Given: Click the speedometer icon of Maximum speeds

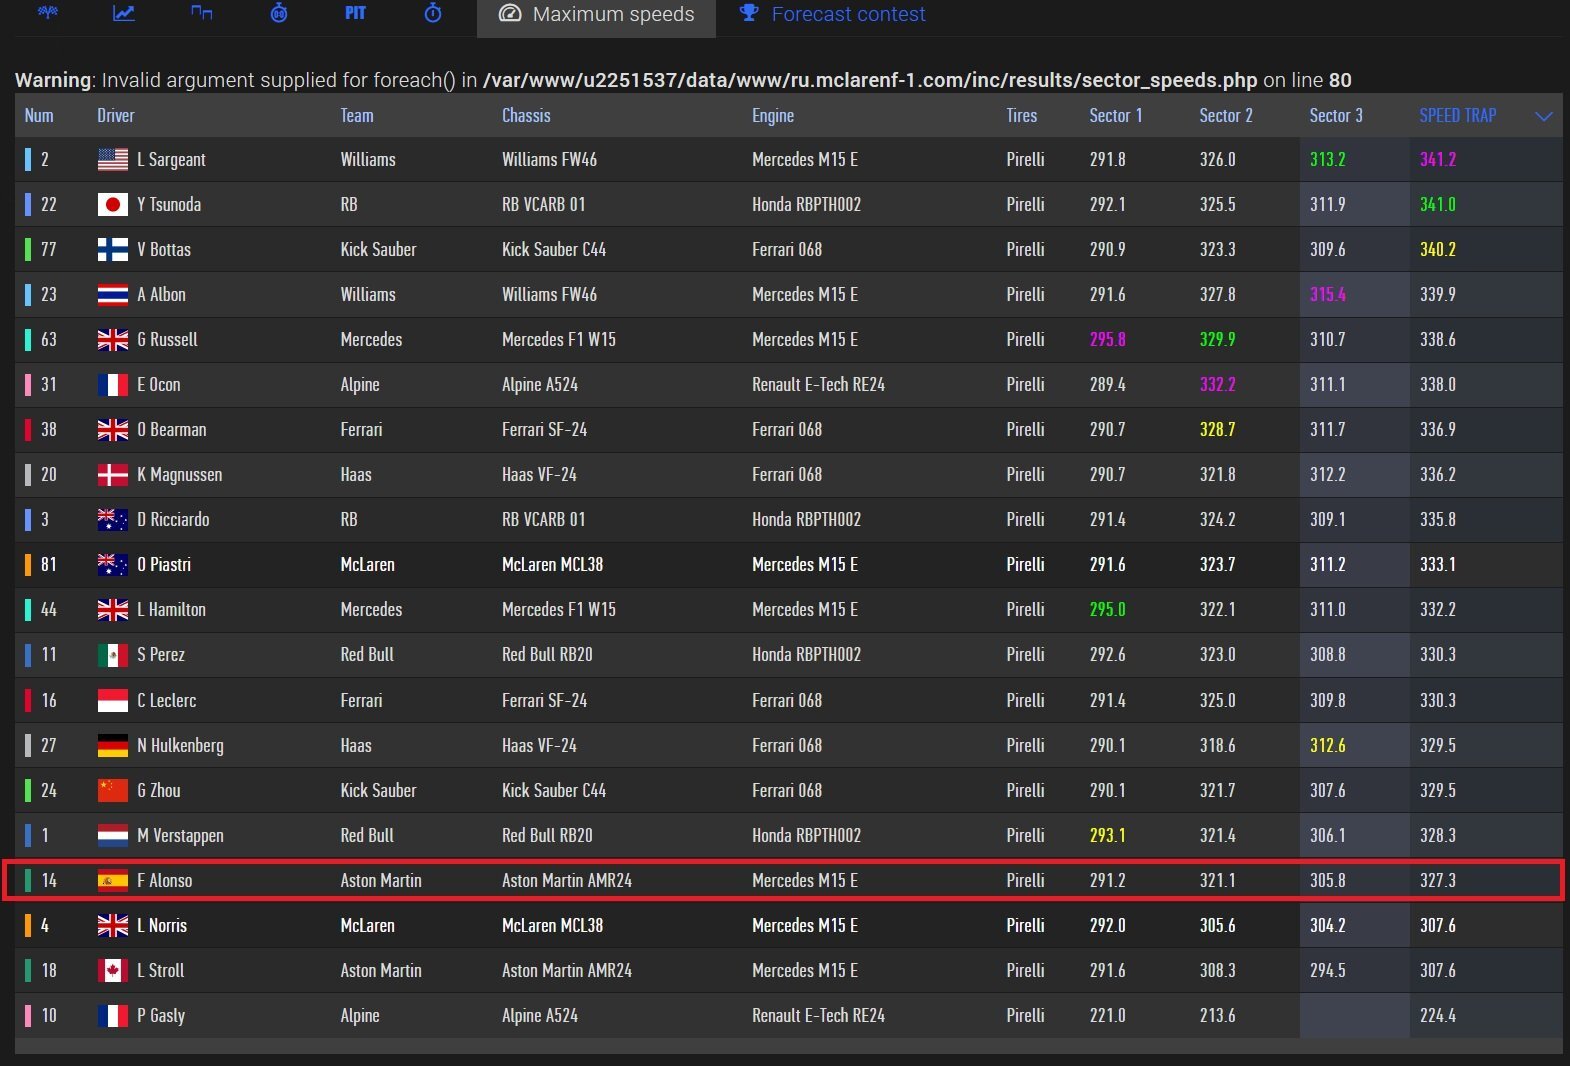Looking at the screenshot, I should tap(510, 14).
